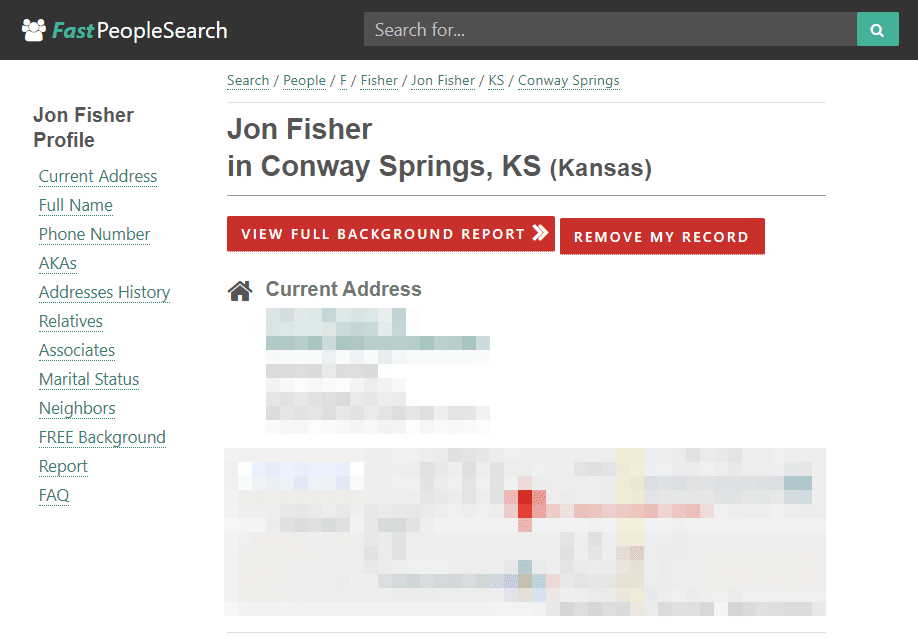This screenshot has height=638, width=918.
Task: Jump to Current Address in sidebar
Action: tap(98, 176)
